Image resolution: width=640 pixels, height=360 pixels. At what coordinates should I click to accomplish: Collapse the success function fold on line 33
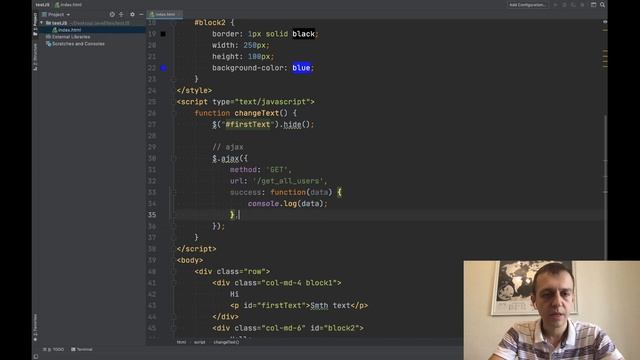tap(173, 192)
